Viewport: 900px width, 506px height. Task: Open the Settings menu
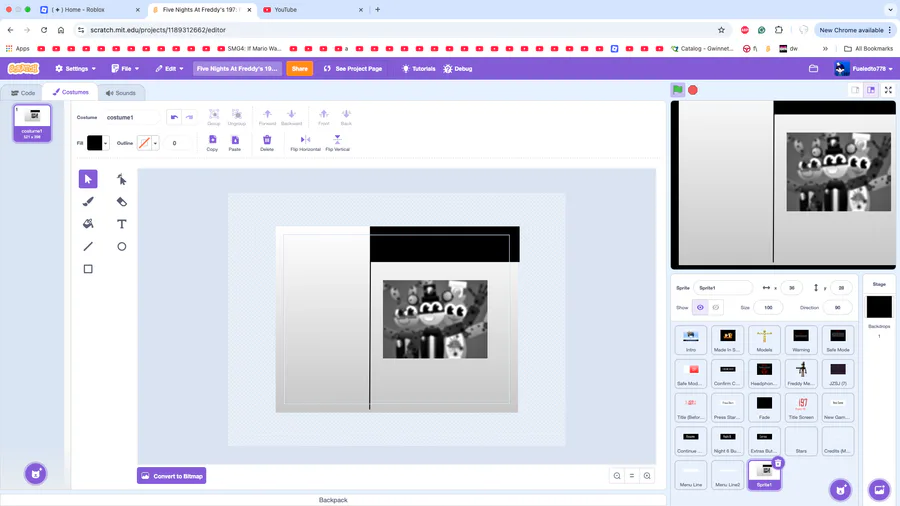pyautogui.click(x=76, y=69)
